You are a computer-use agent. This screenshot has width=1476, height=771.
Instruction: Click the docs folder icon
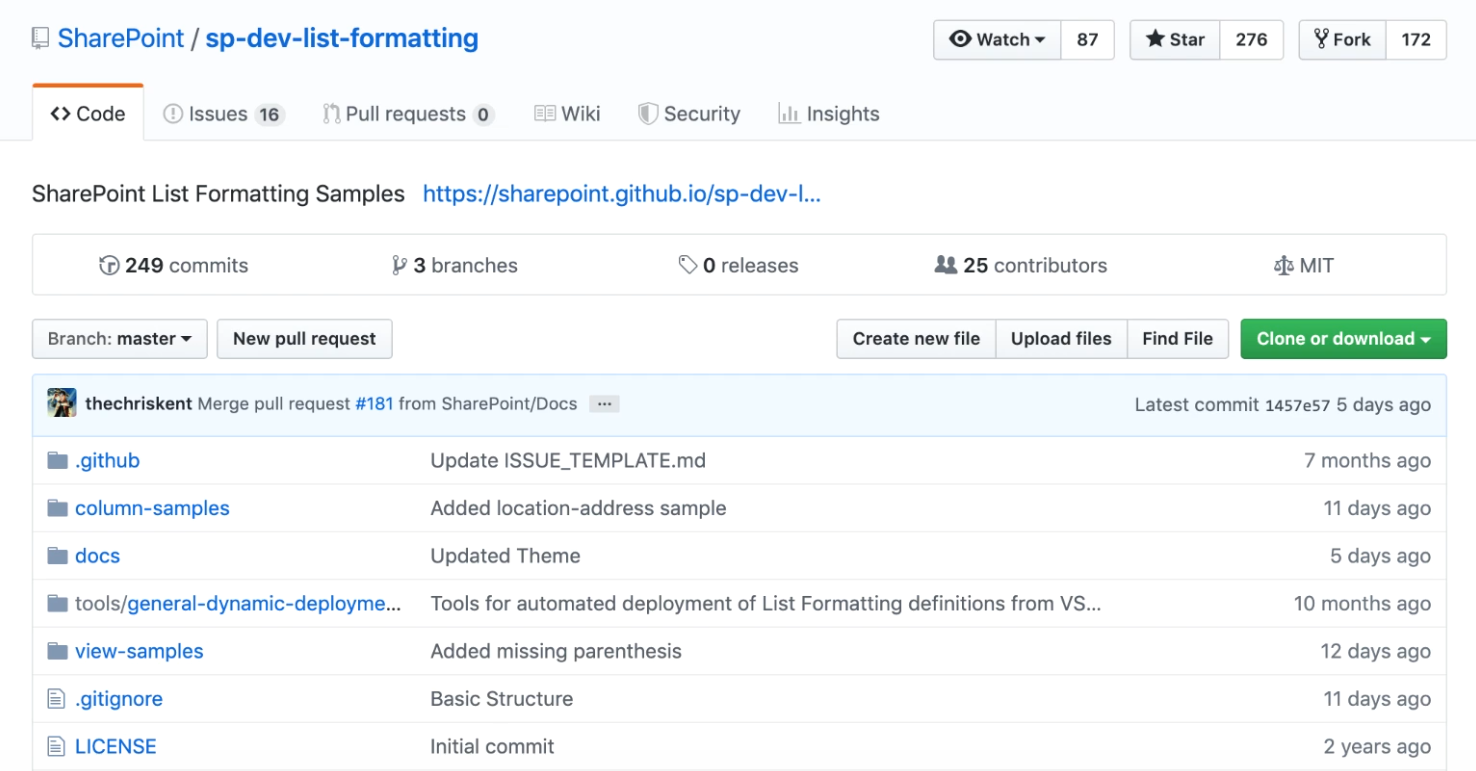coord(57,556)
